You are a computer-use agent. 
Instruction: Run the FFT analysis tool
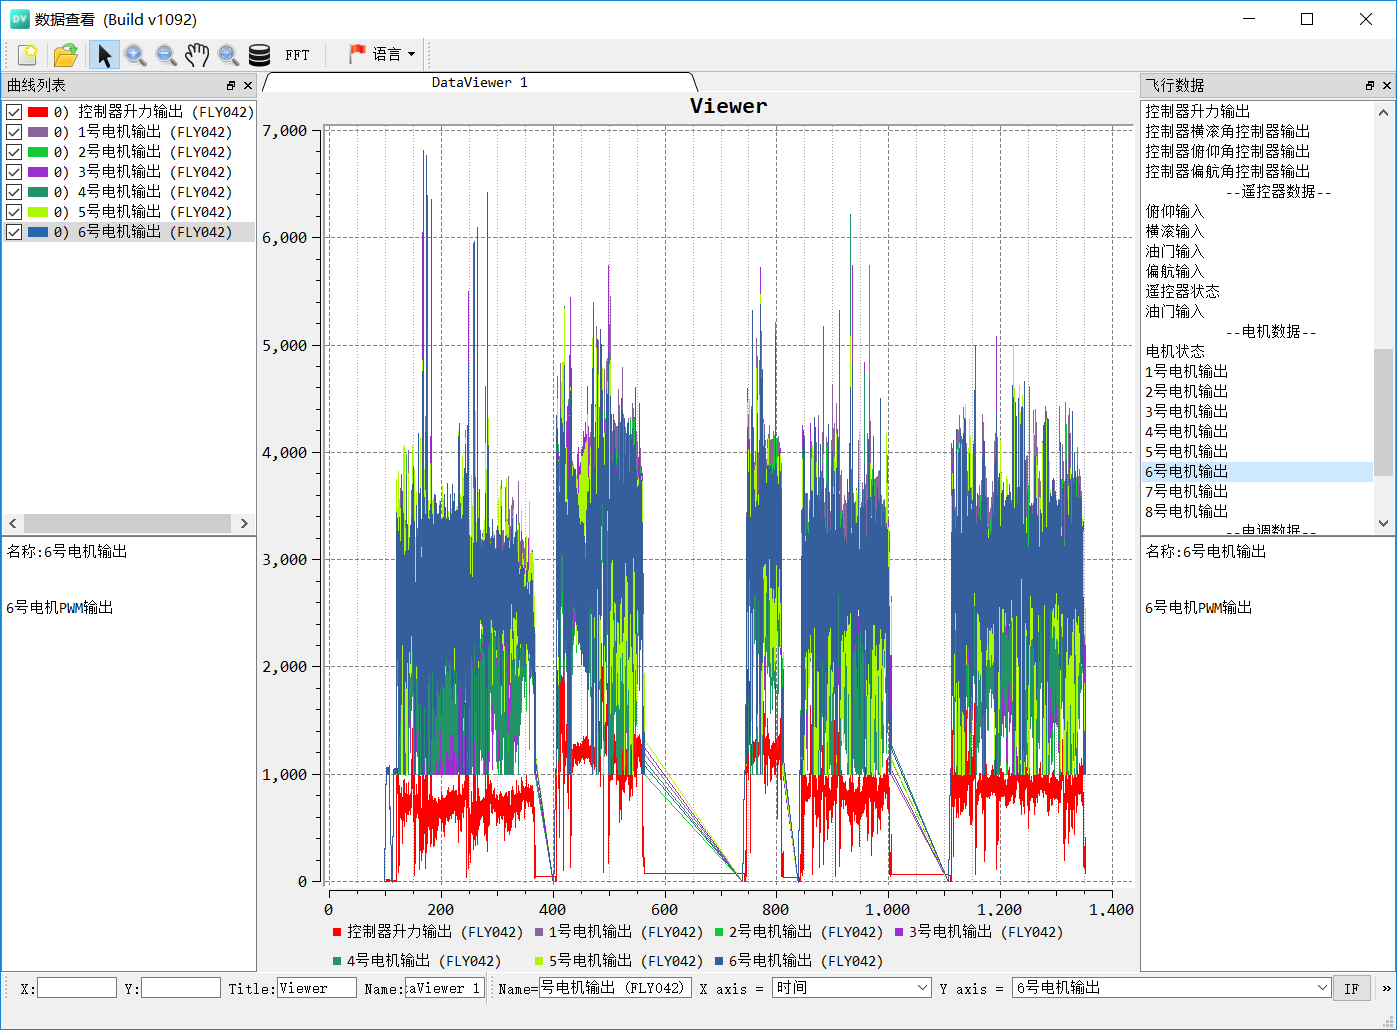tap(297, 55)
